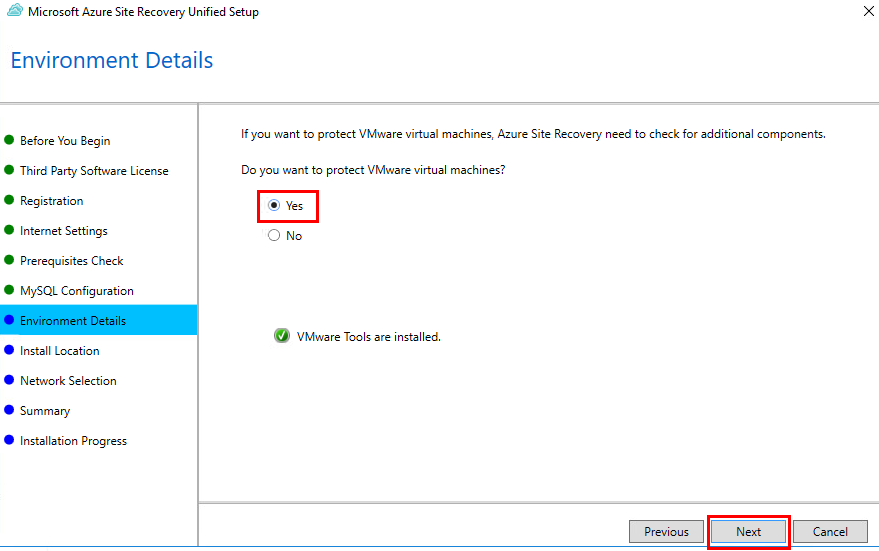Open the Installation Progress step

tap(73, 441)
